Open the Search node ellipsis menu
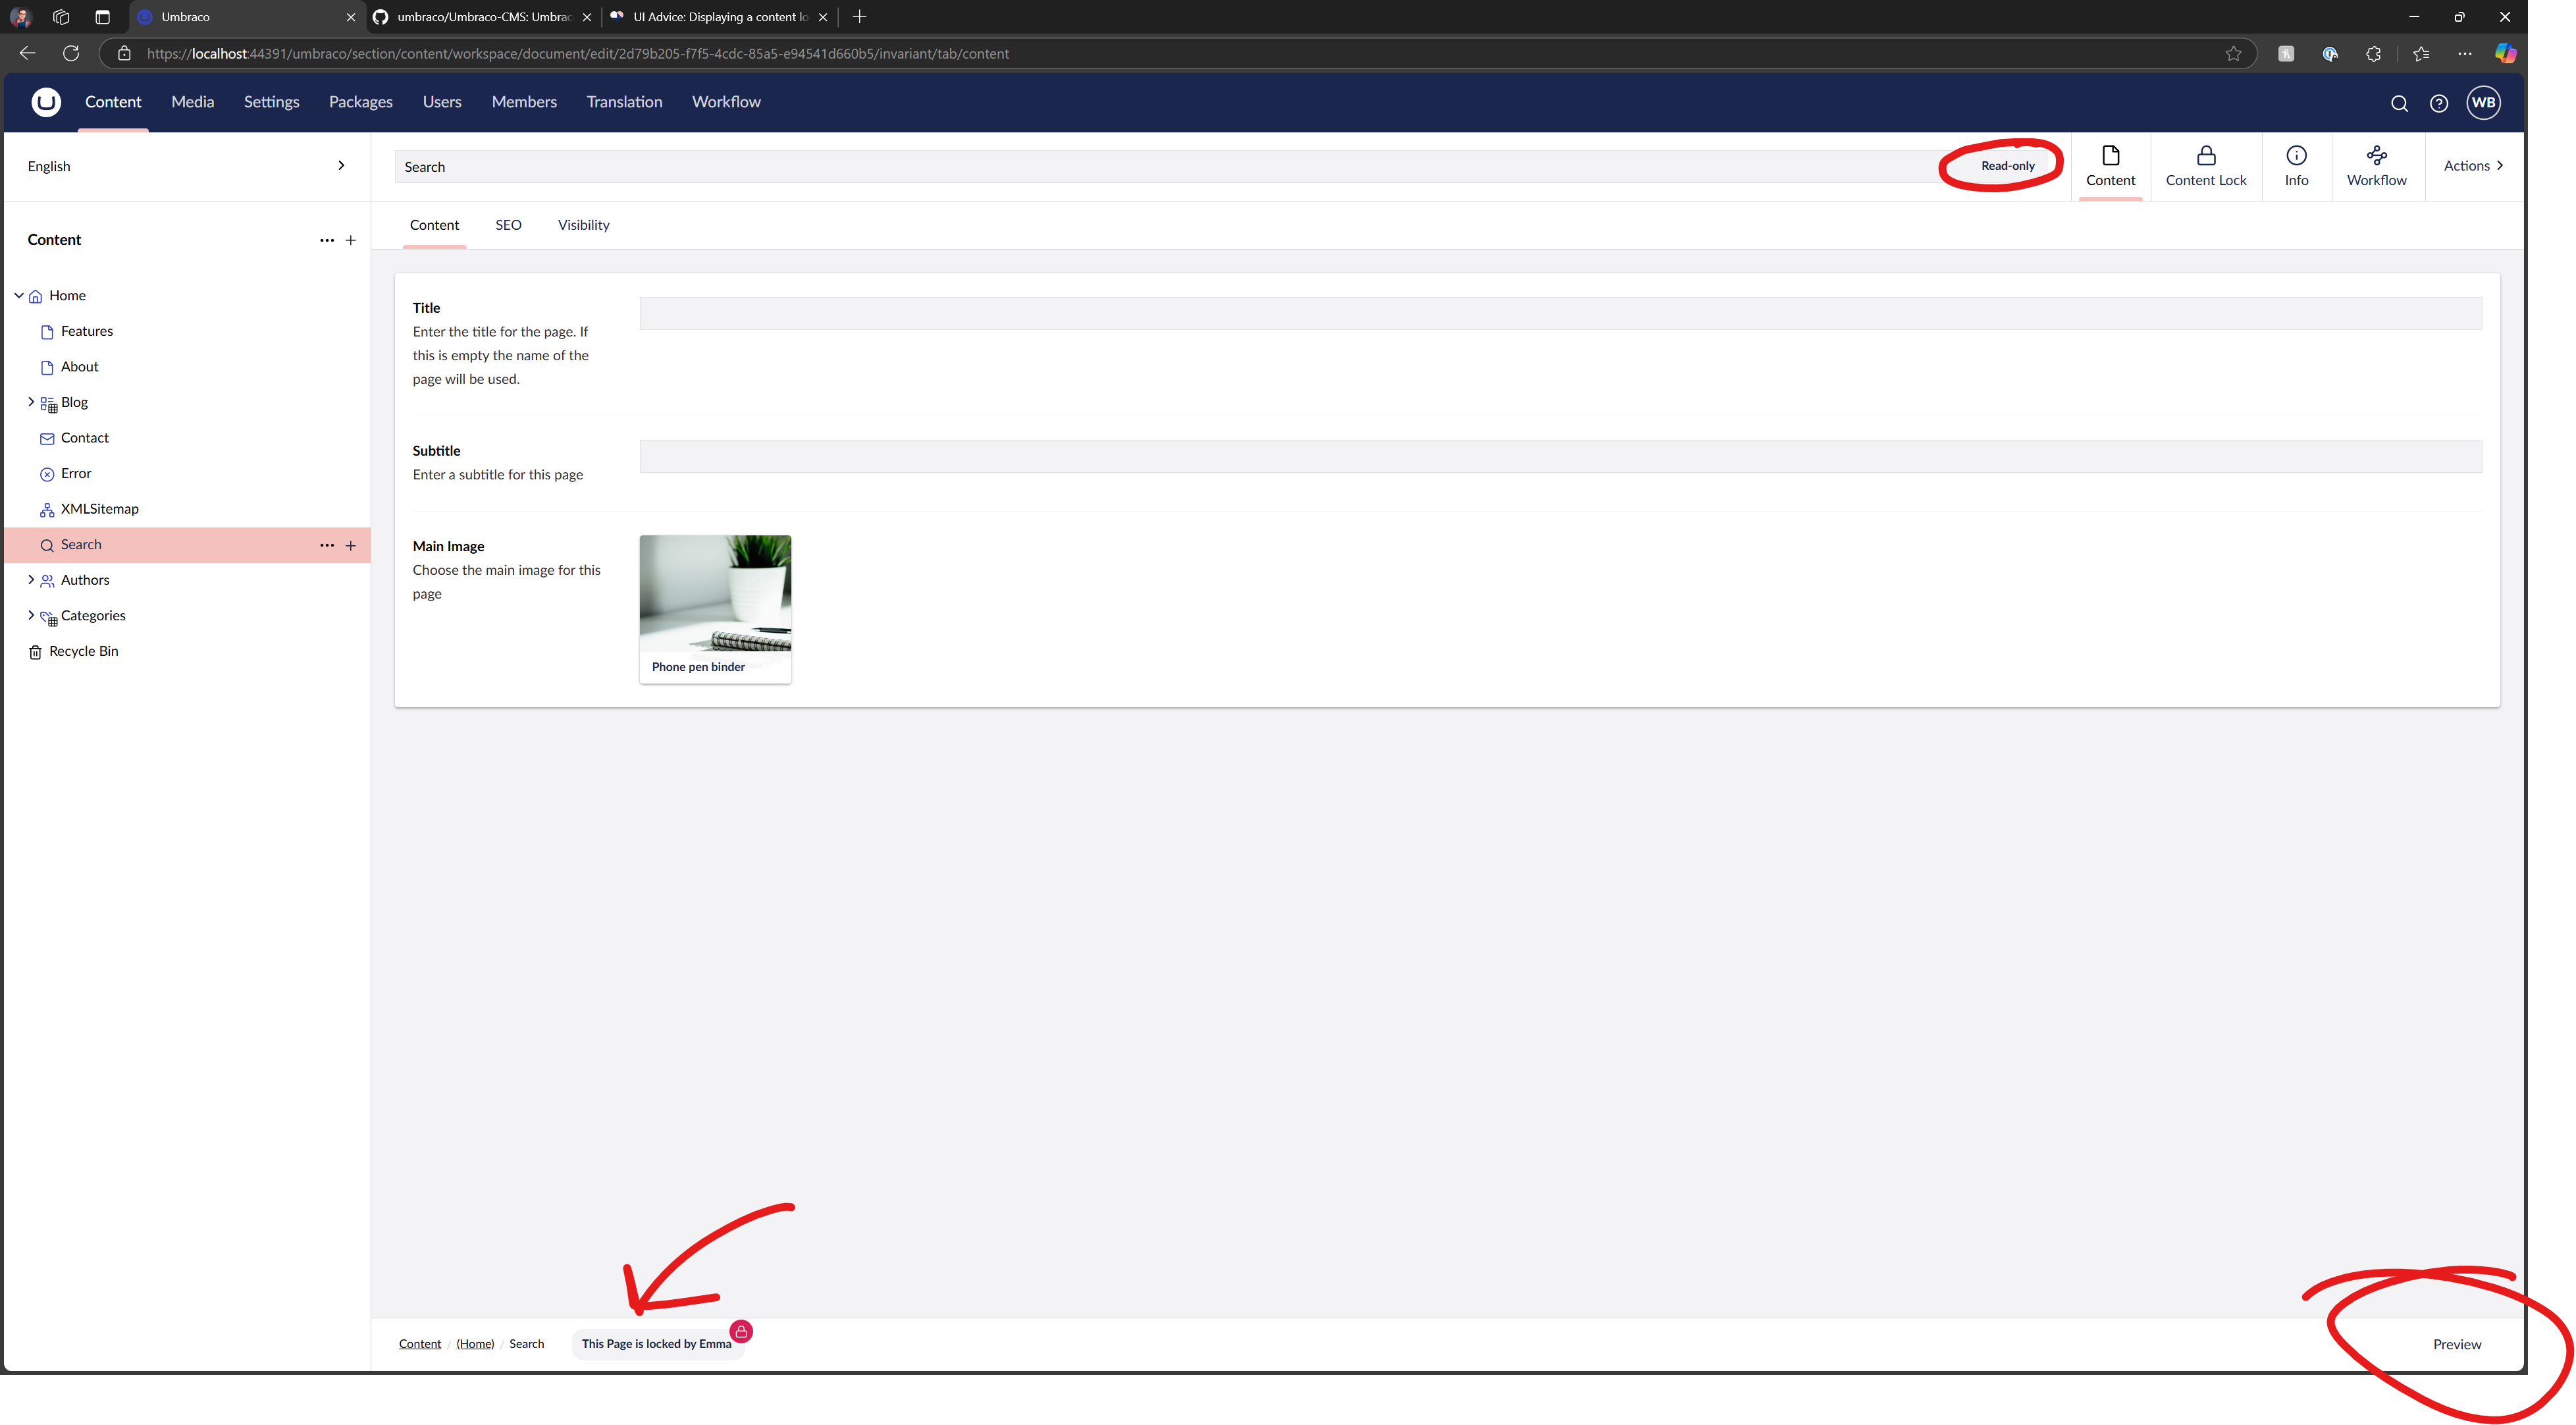The width and height of the screenshot is (2576, 1425). 327,545
